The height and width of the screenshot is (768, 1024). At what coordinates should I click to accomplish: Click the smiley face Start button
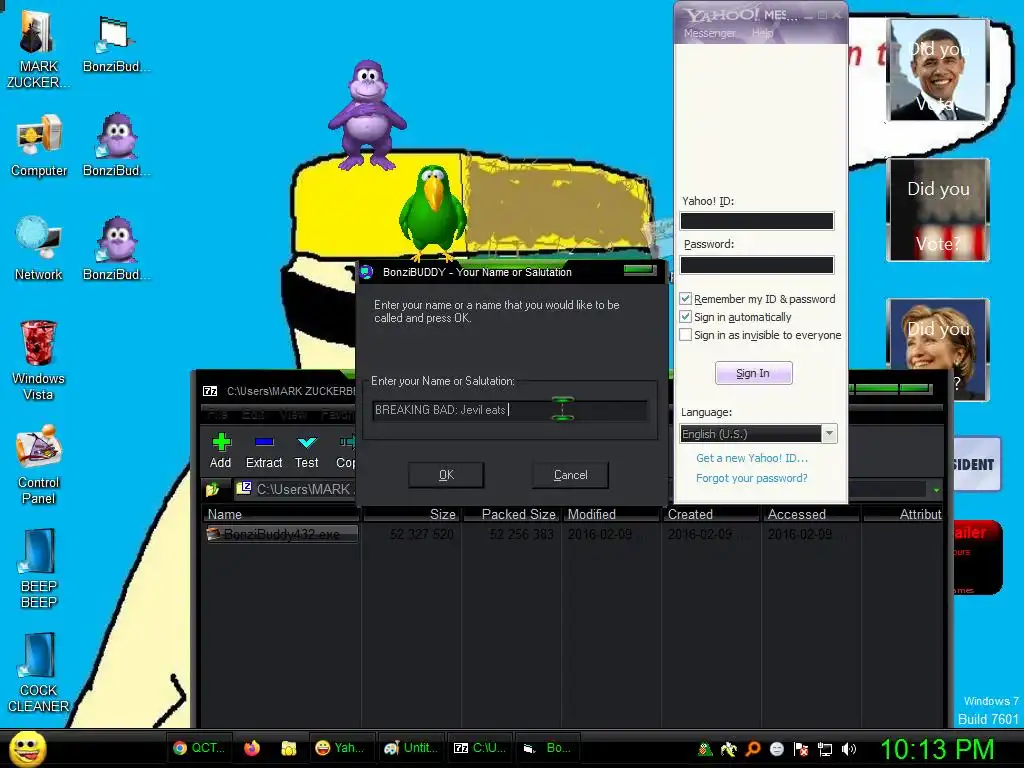point(27,748)
